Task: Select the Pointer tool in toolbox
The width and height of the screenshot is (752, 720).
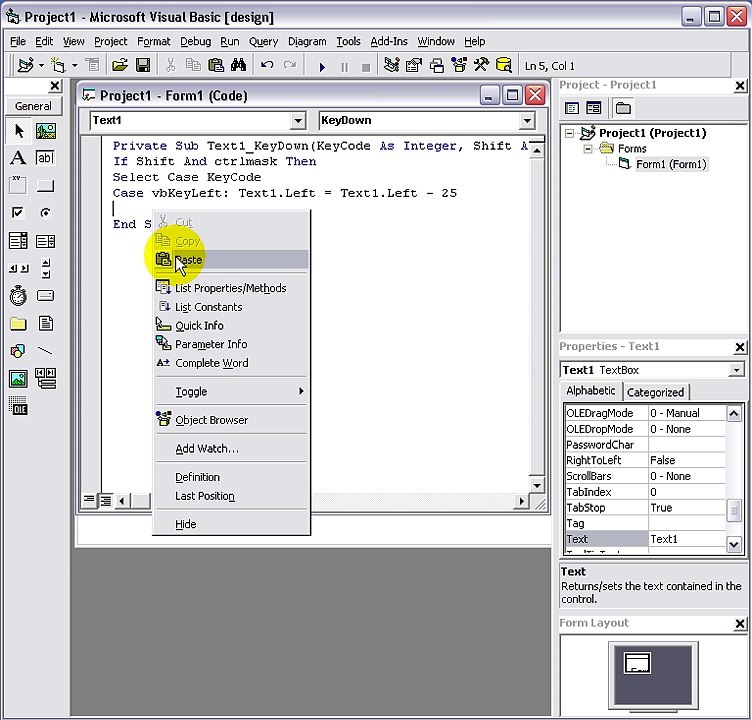Action: 18,131
